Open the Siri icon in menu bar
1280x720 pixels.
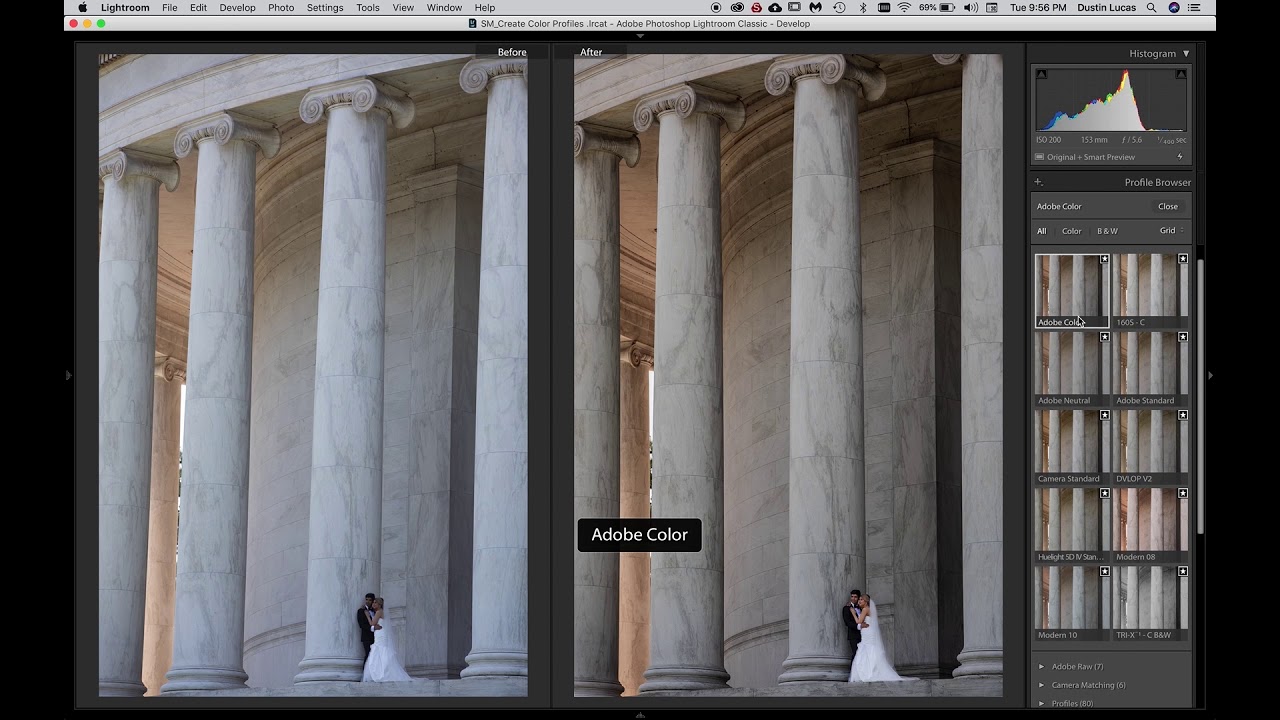point(1174,8)
